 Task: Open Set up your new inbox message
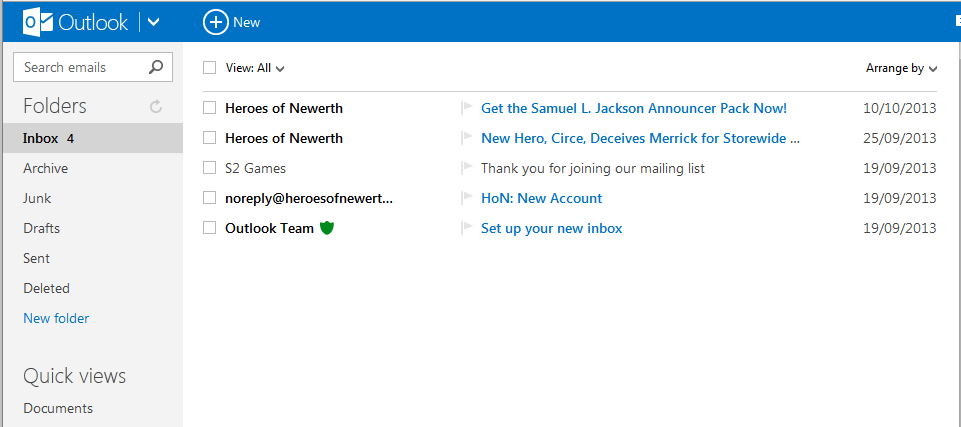point(552,229)
